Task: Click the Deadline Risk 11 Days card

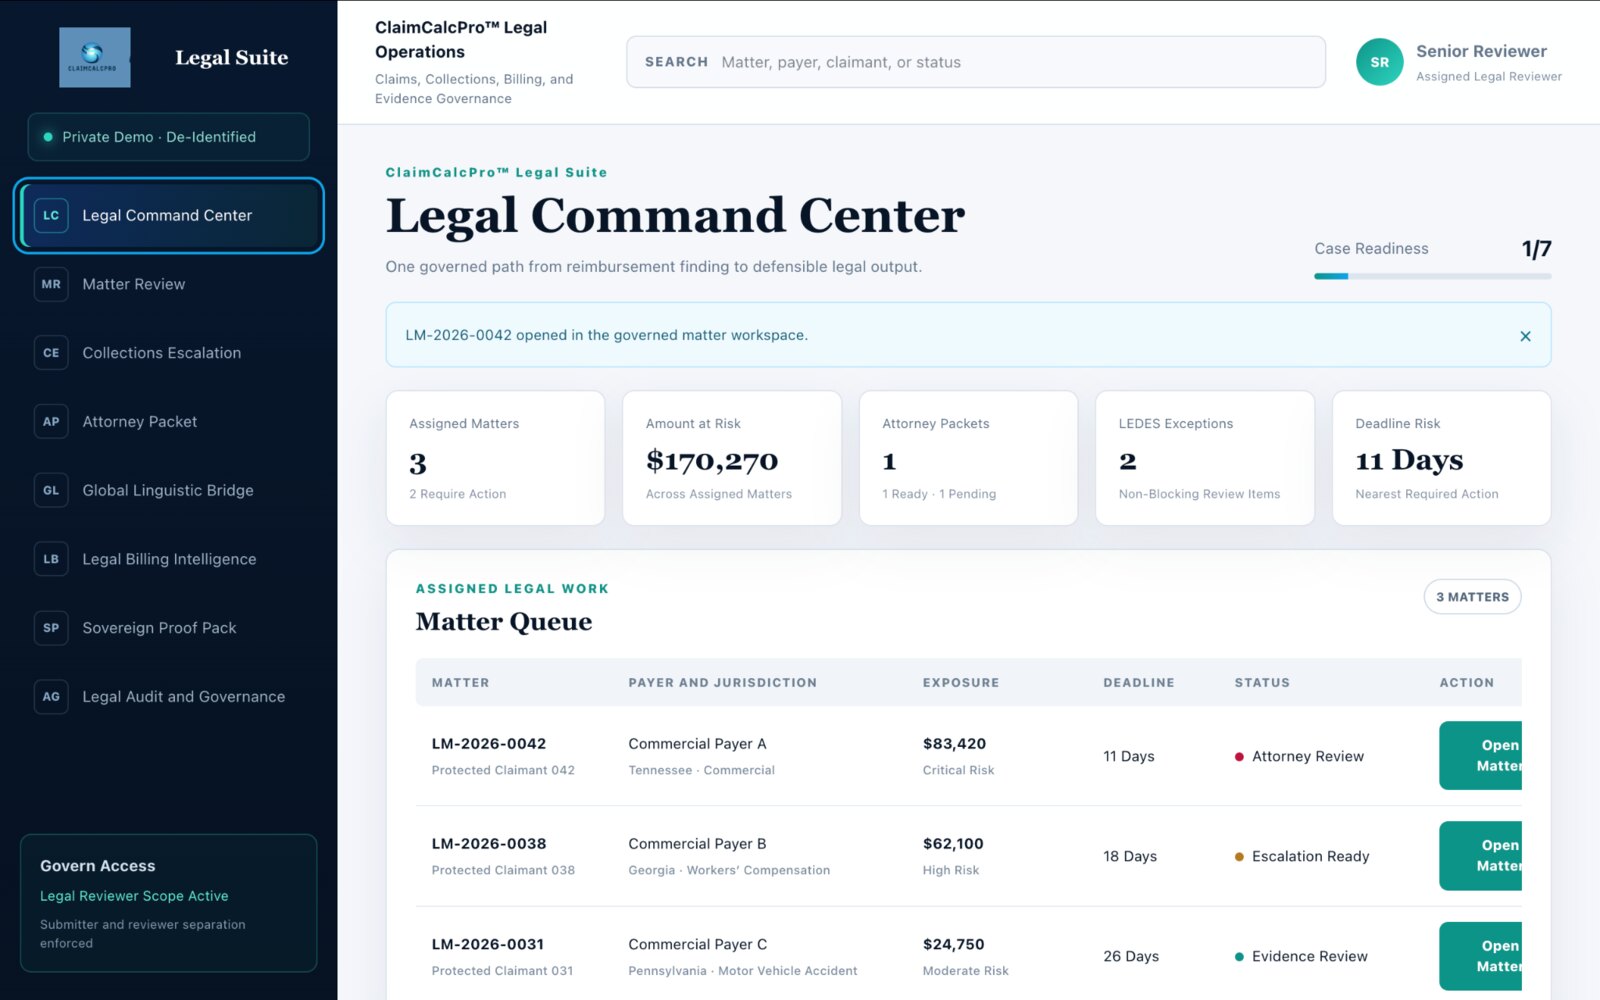Action: (1441, 458)
